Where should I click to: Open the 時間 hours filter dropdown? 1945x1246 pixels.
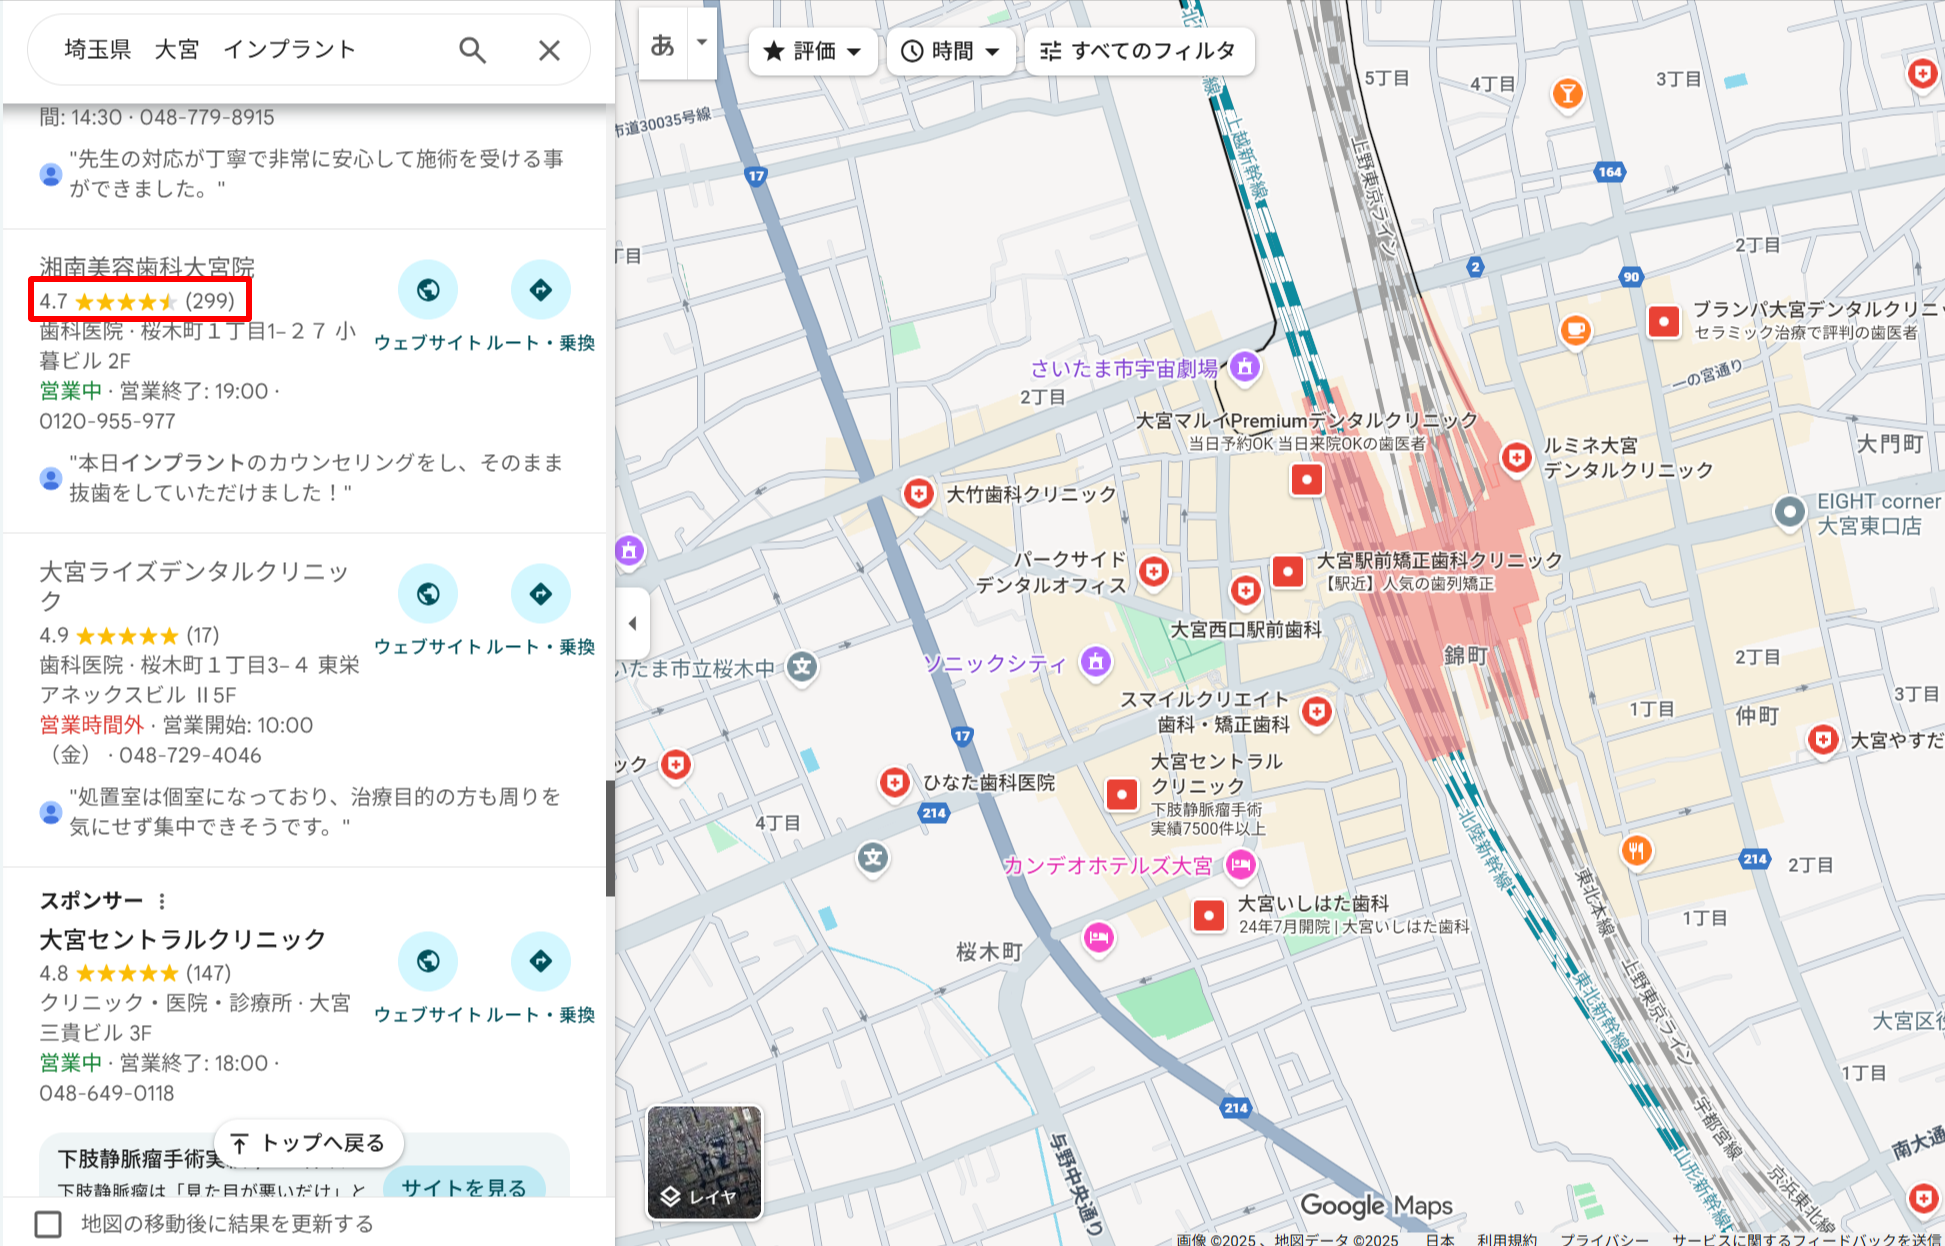pyautogui.click(x=949, y=51)
